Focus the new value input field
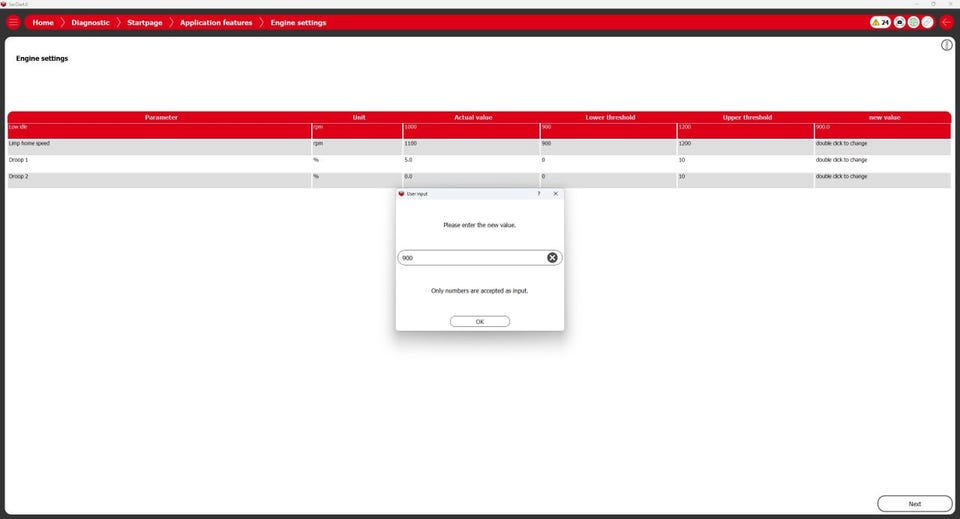Viewport: 960px width, 519px height. point(471,258)
